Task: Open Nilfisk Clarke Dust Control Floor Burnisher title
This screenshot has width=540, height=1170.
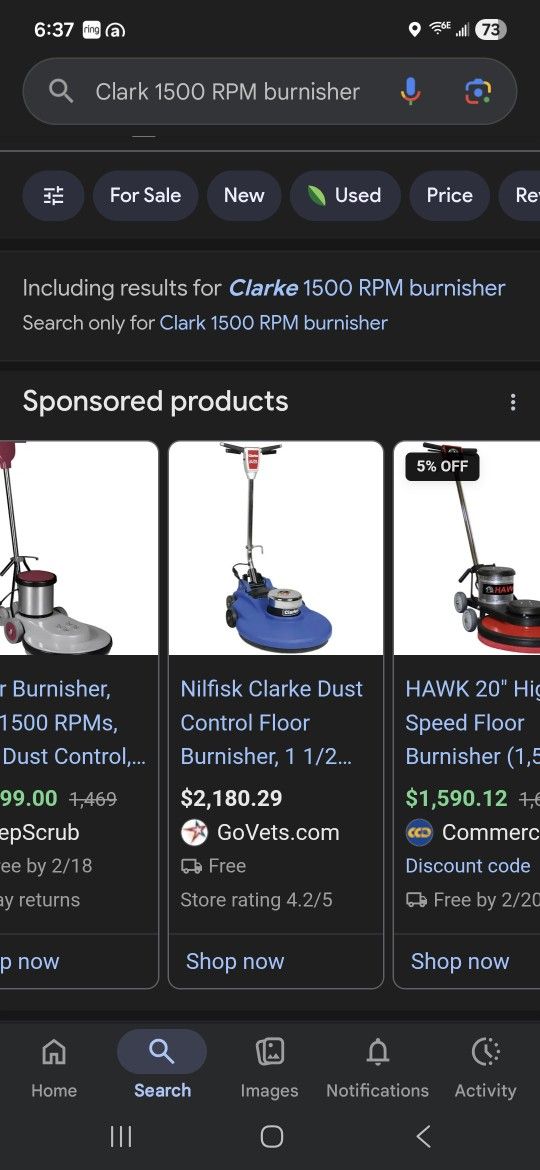Action: pyautogui.click(x=272, y=722)
